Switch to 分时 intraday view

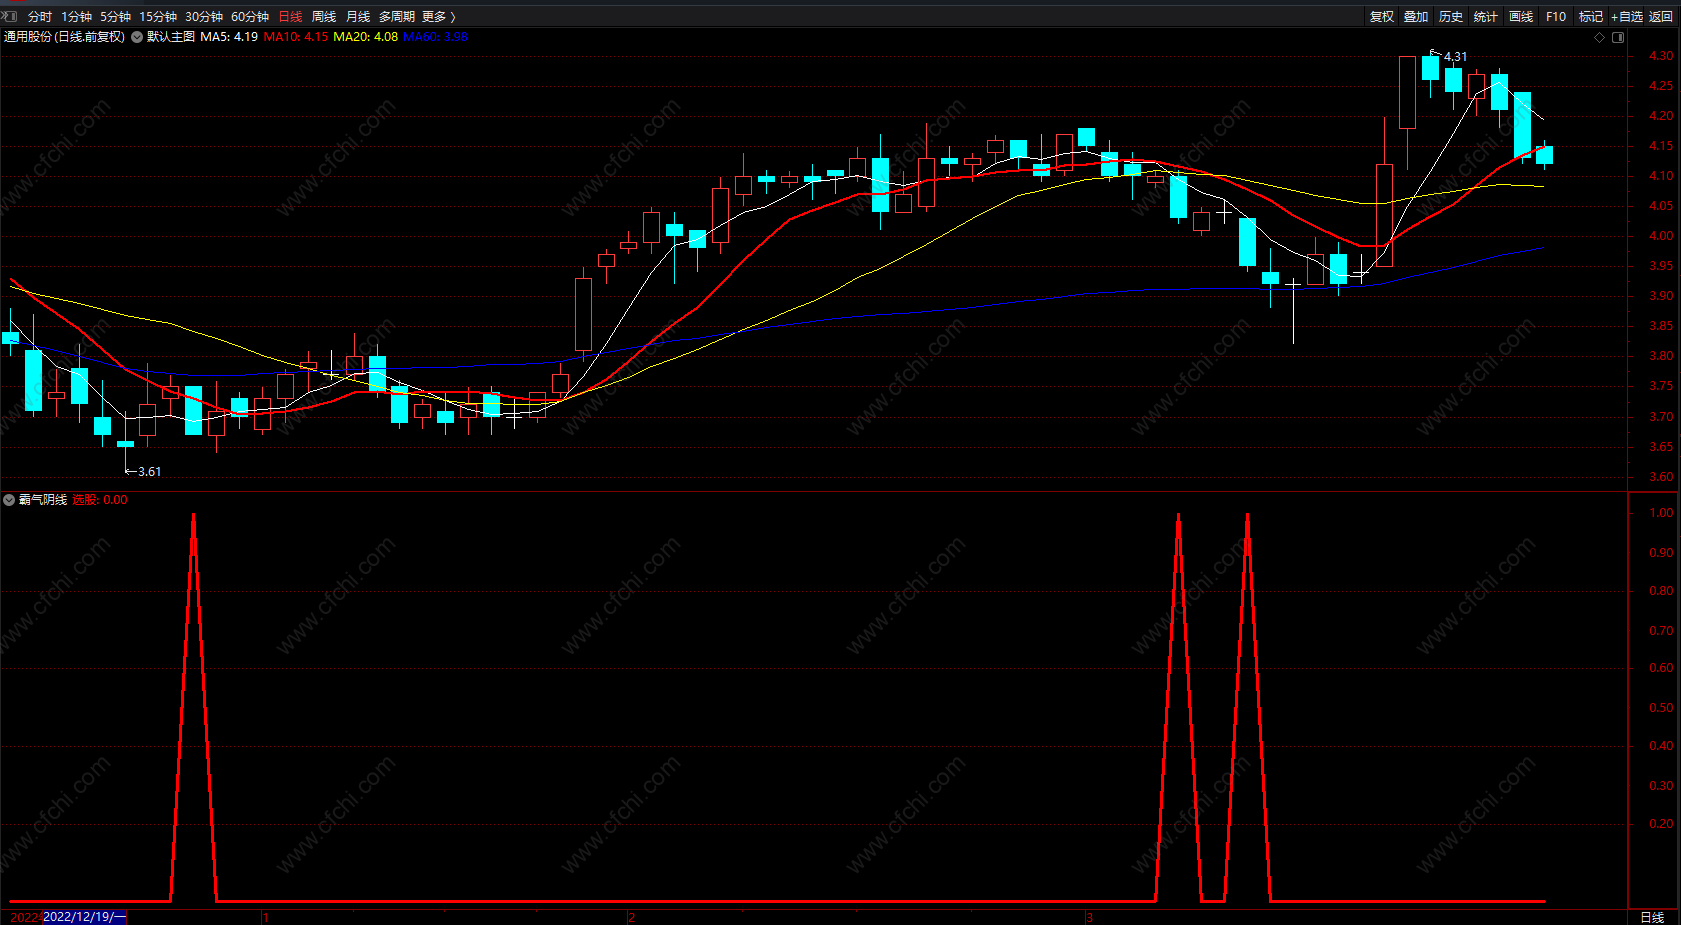[40, 16]
